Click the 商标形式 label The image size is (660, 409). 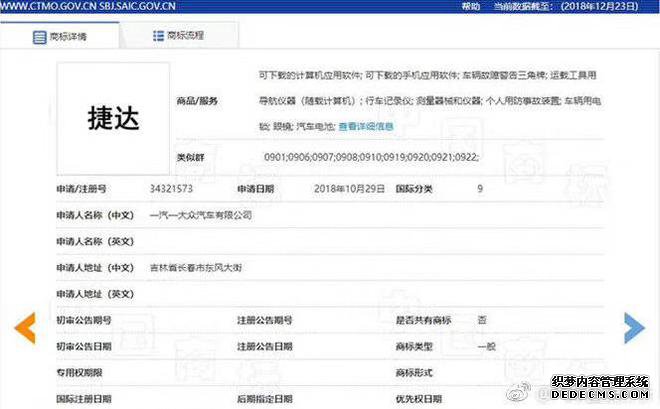click(x=414, y=372)
